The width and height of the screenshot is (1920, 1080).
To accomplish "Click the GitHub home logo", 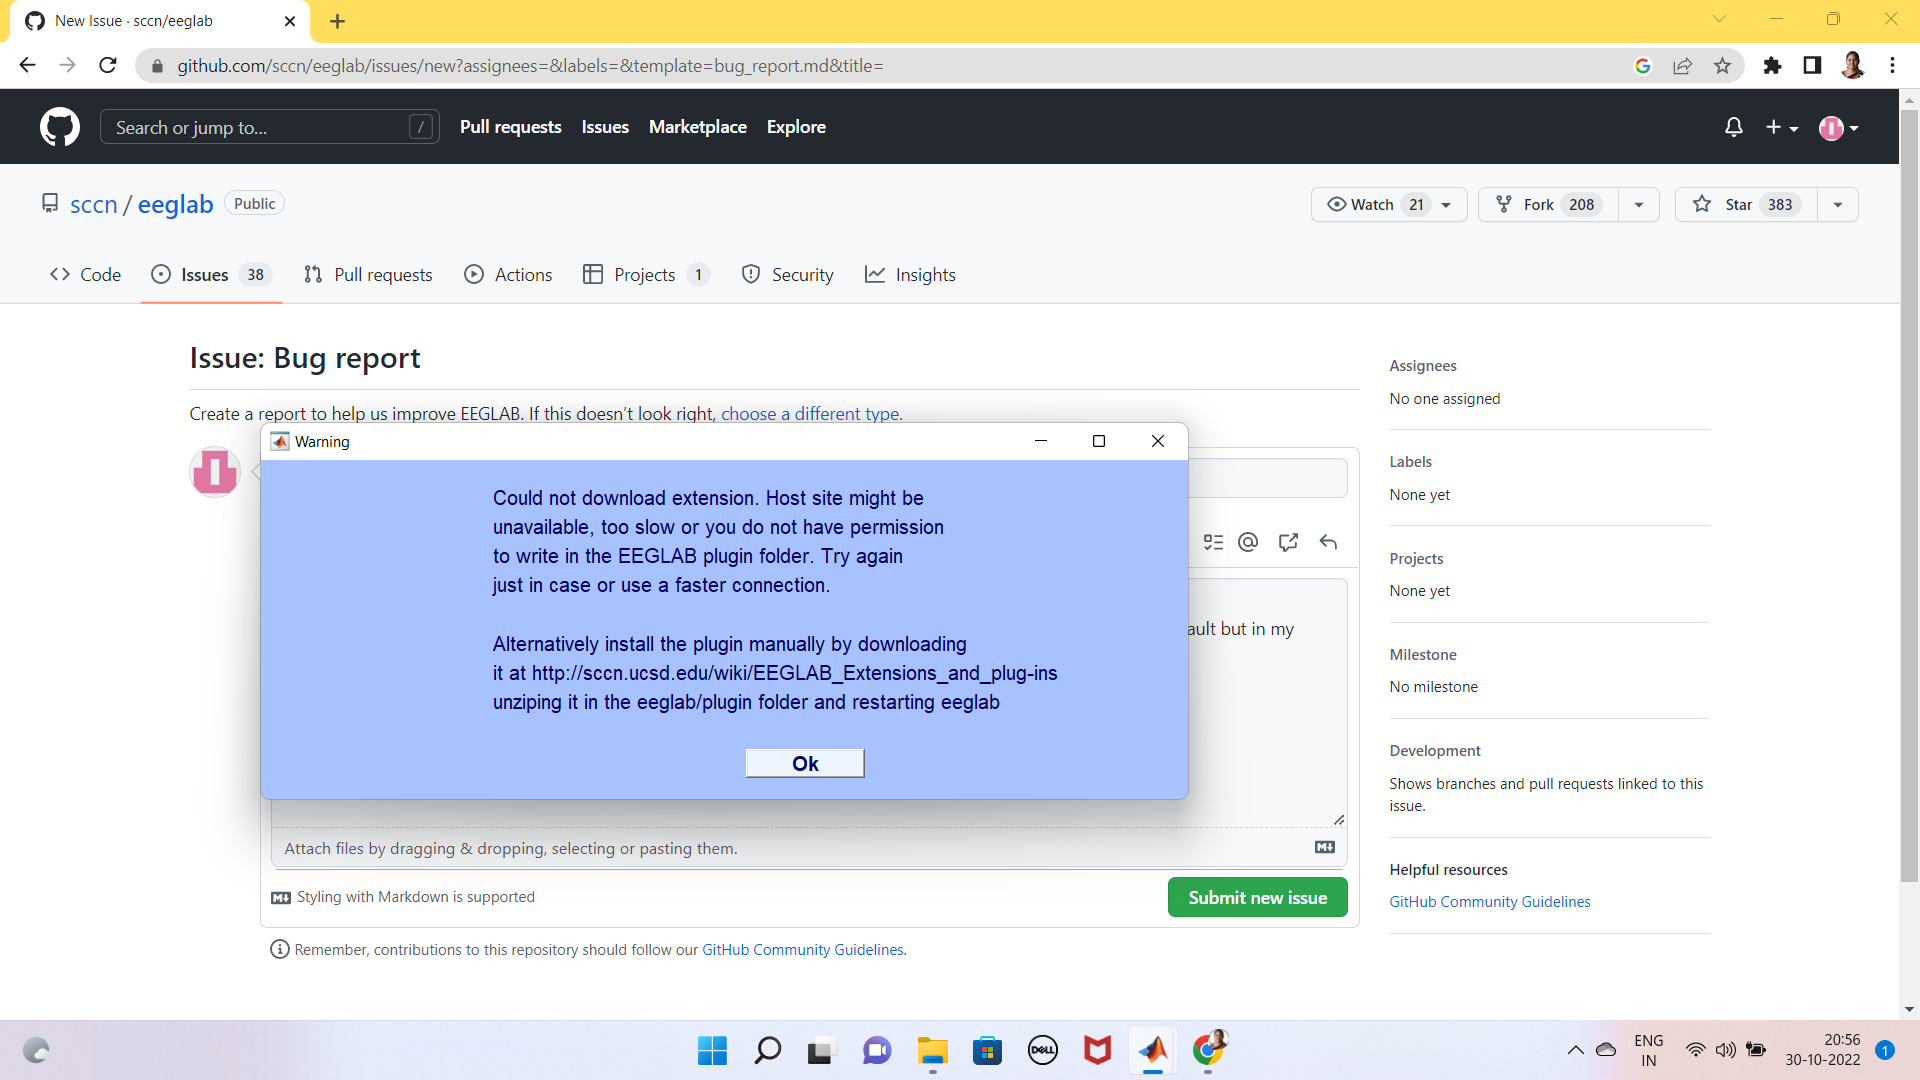I will tap(60, 127).
